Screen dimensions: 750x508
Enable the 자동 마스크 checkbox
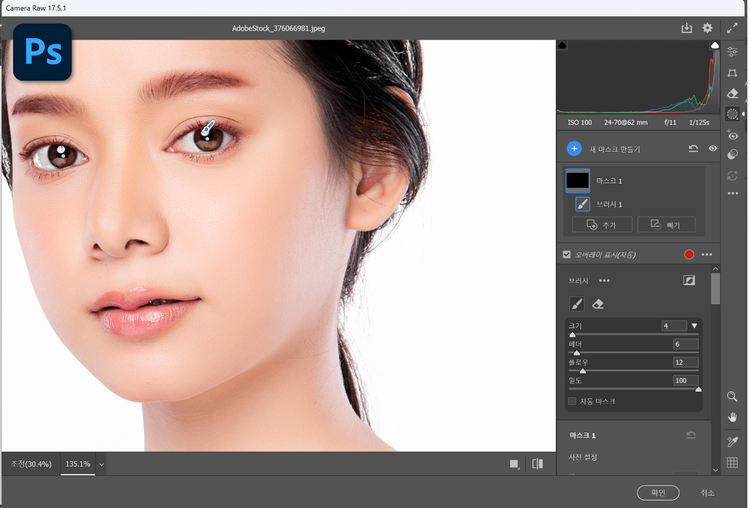[572, 401]
